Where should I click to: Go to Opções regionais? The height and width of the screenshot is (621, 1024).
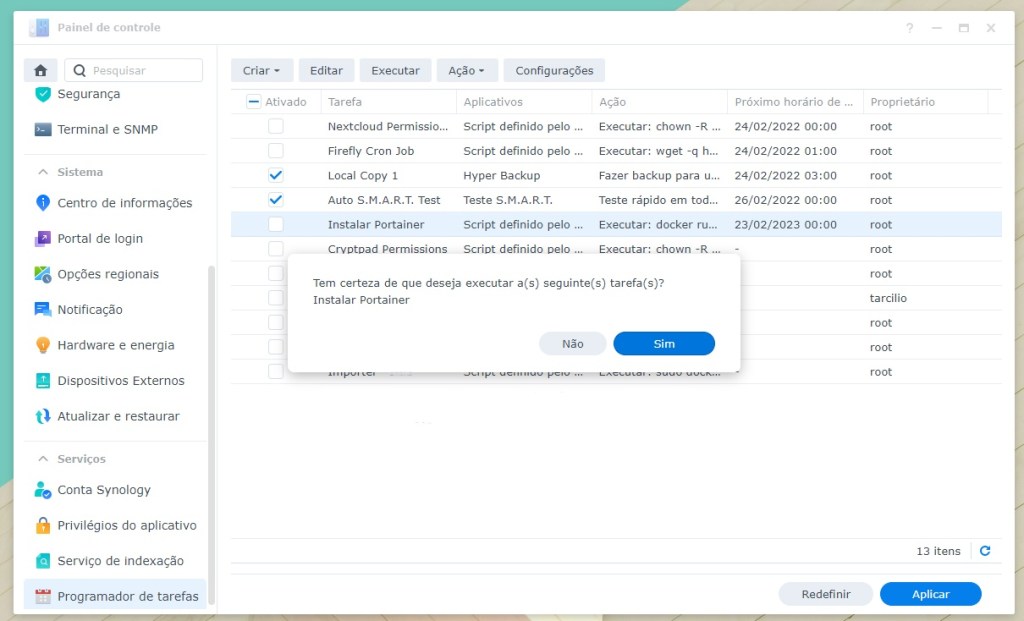click(x=108, y=274)
